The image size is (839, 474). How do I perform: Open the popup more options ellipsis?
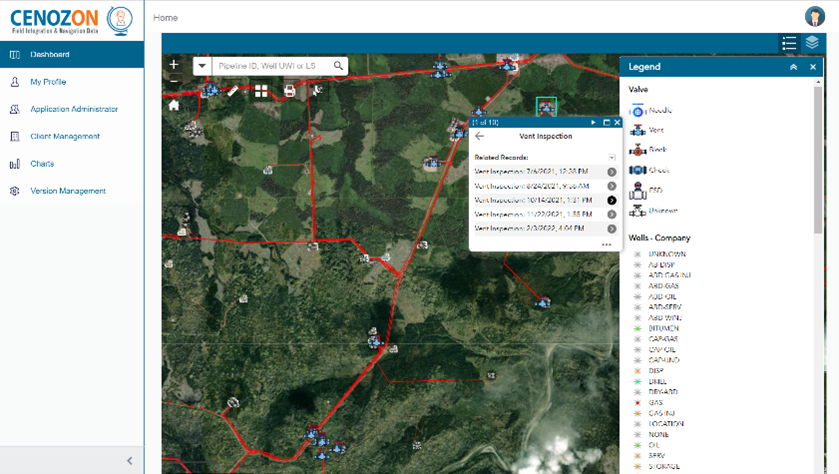(x=606, y=244)
